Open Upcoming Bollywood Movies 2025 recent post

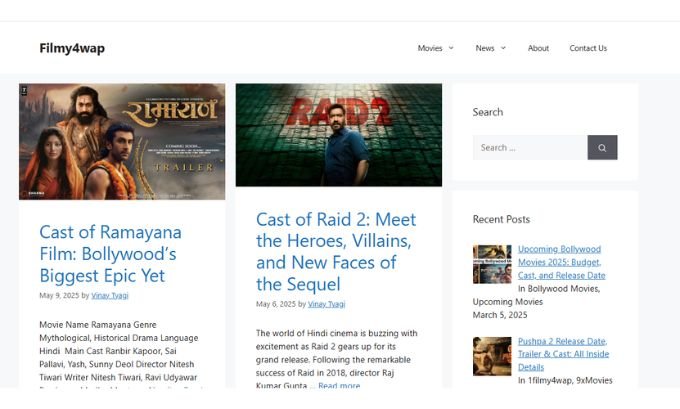click(562, 262)
